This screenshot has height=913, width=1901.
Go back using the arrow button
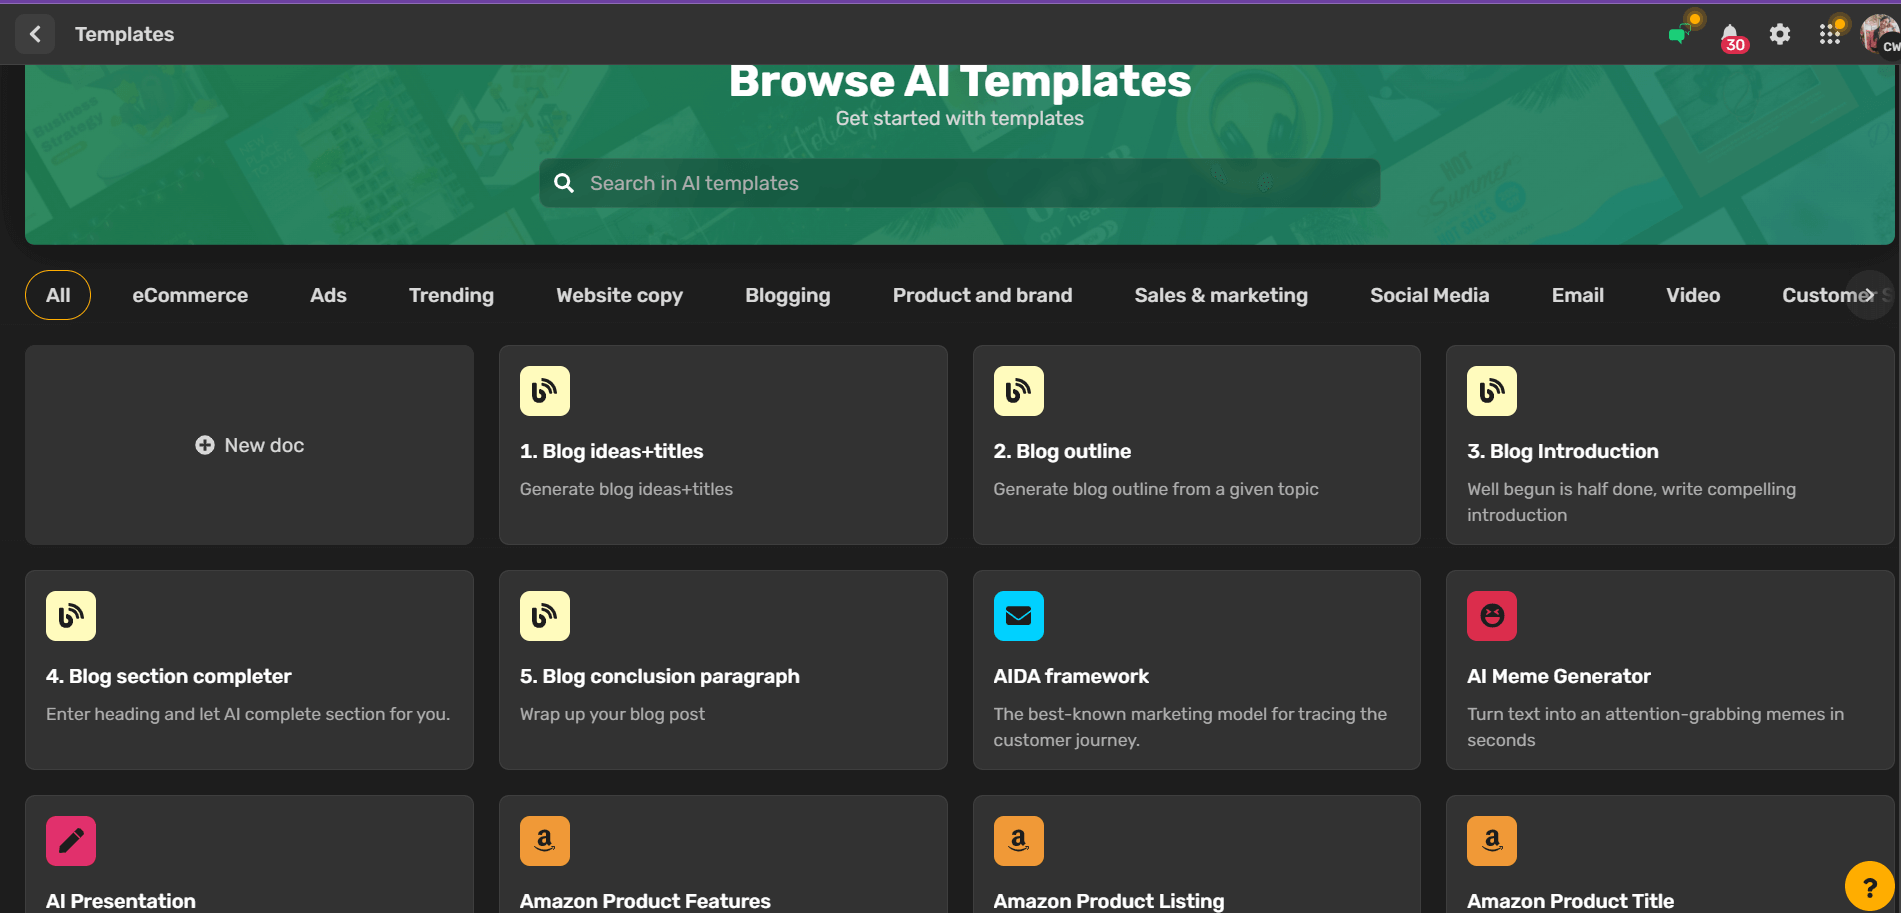pyautogui.click(x=35, y=34)
